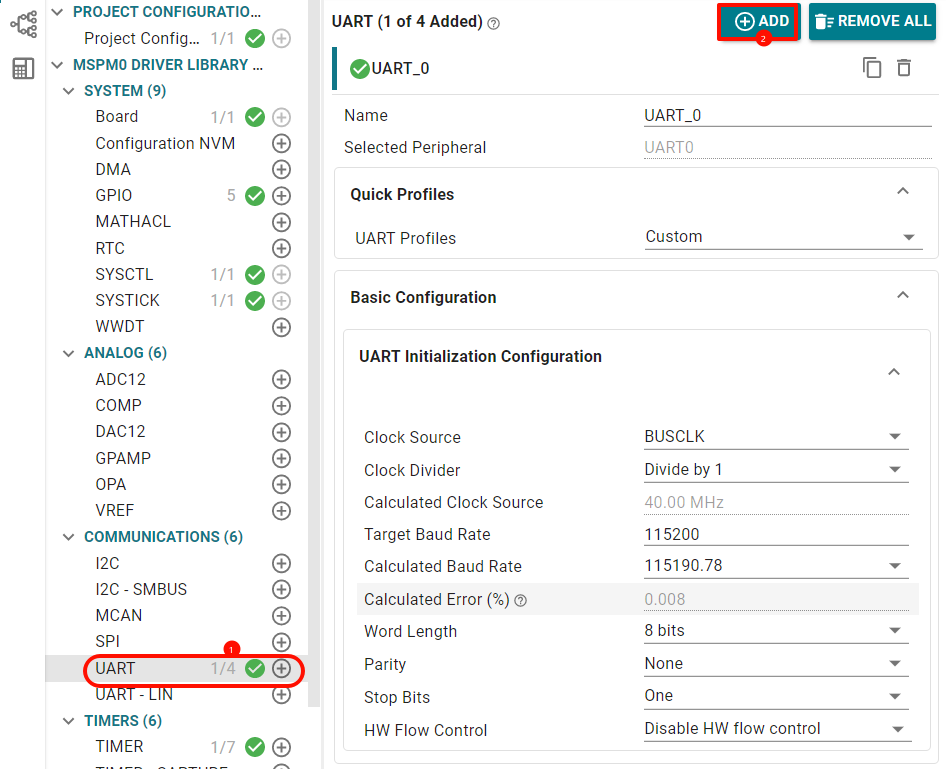Screen dimensions: 946x769
Task: Collapse the Basic Configuration section
Action: (x=903, y=296)
